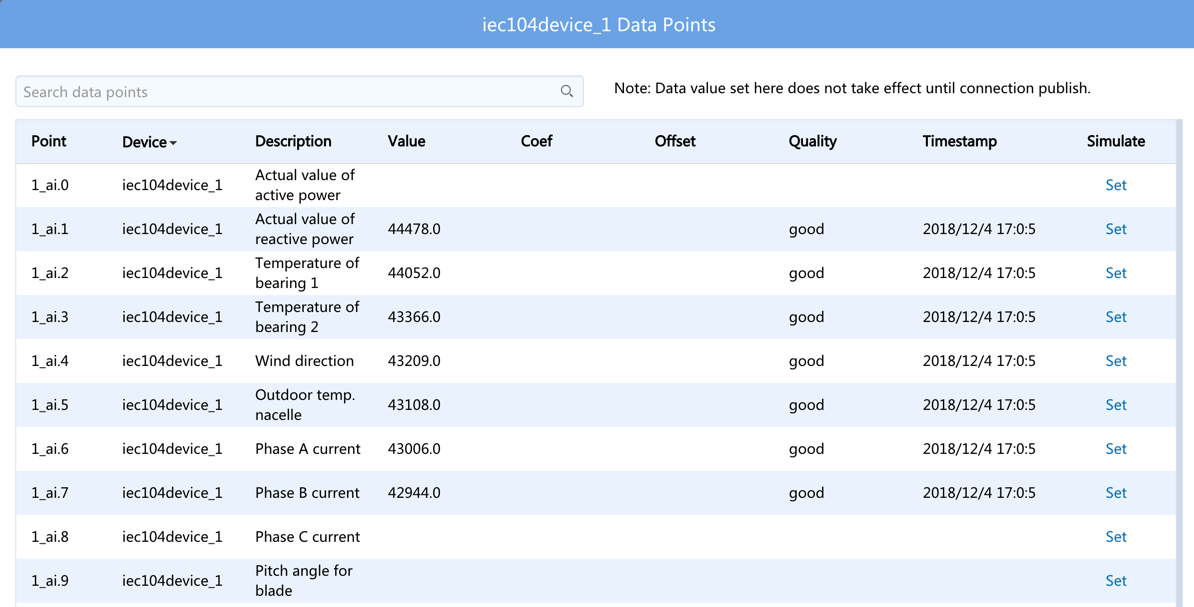The image size is (1194, 607).
Task: Click Set for Phase B current
Action: tap(1116, 493)
